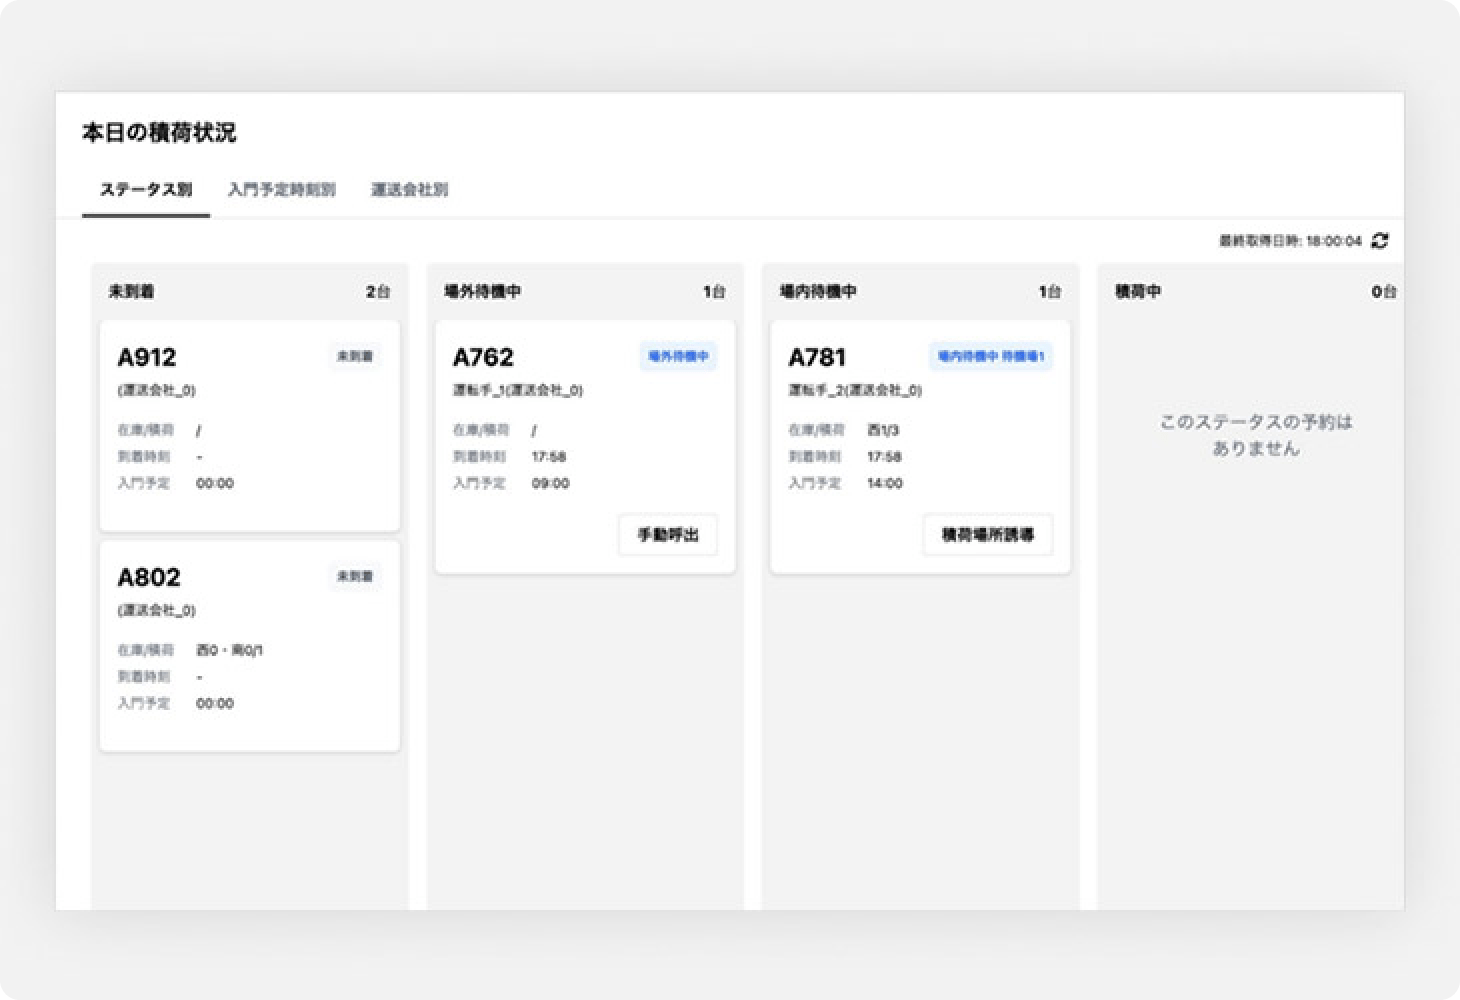Click the 最終取得日時 timestamp text
1460x1000 pixels.
coord(1290,241)
